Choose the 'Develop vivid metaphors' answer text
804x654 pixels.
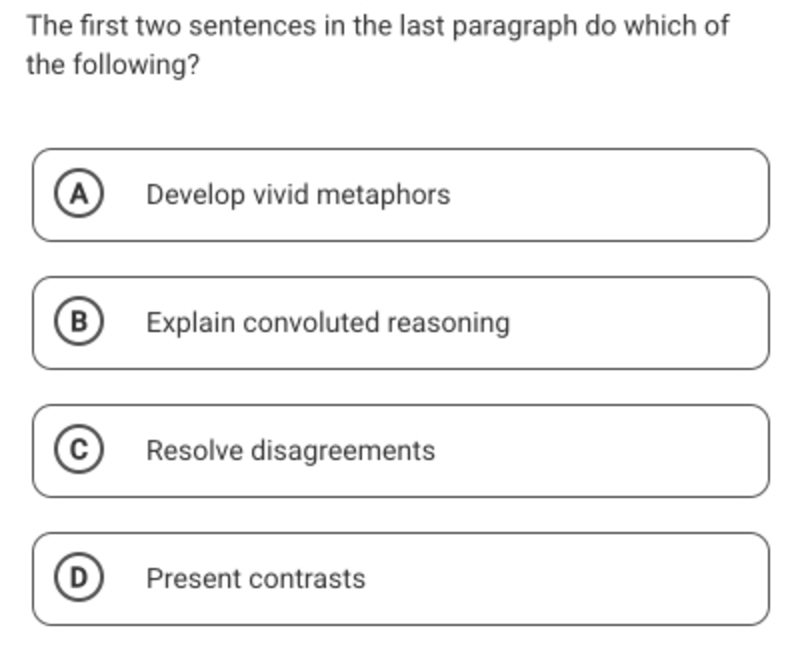(298, 195)
